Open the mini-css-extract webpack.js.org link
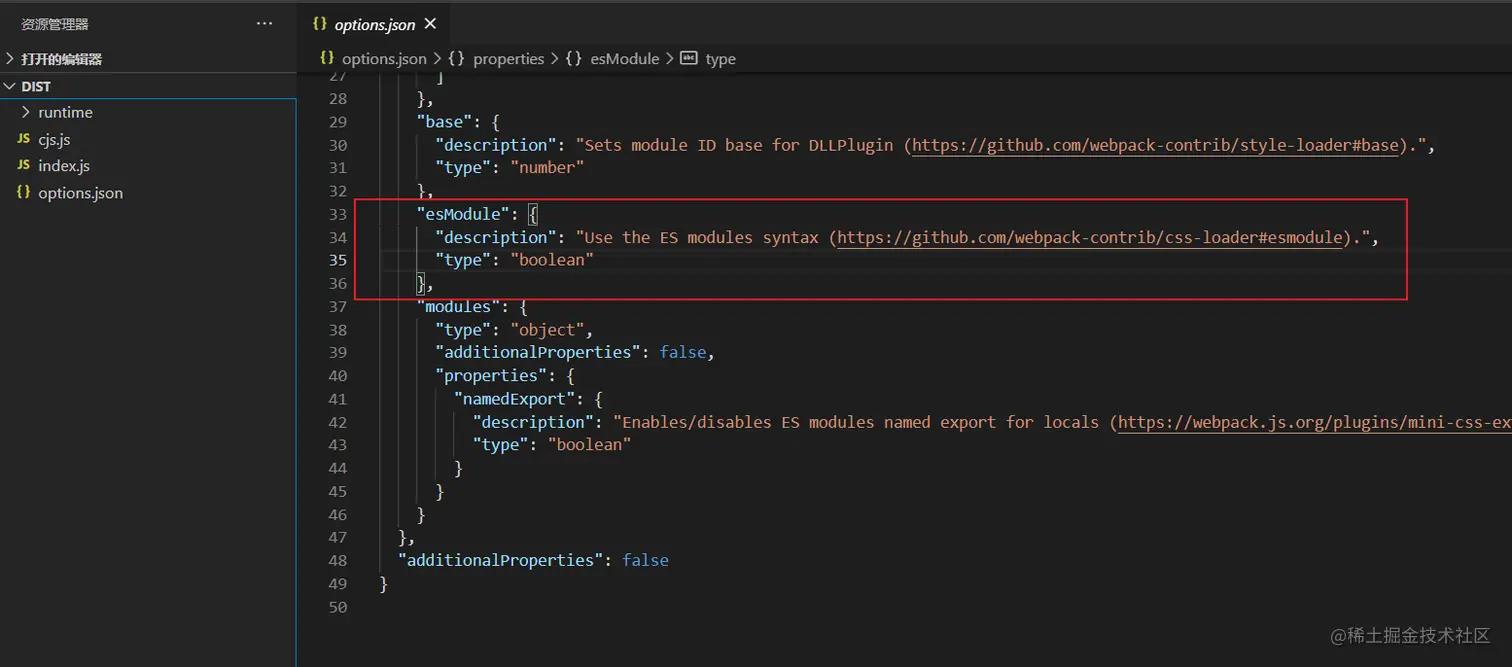 pyautogui.click(x=1315, y=422)
